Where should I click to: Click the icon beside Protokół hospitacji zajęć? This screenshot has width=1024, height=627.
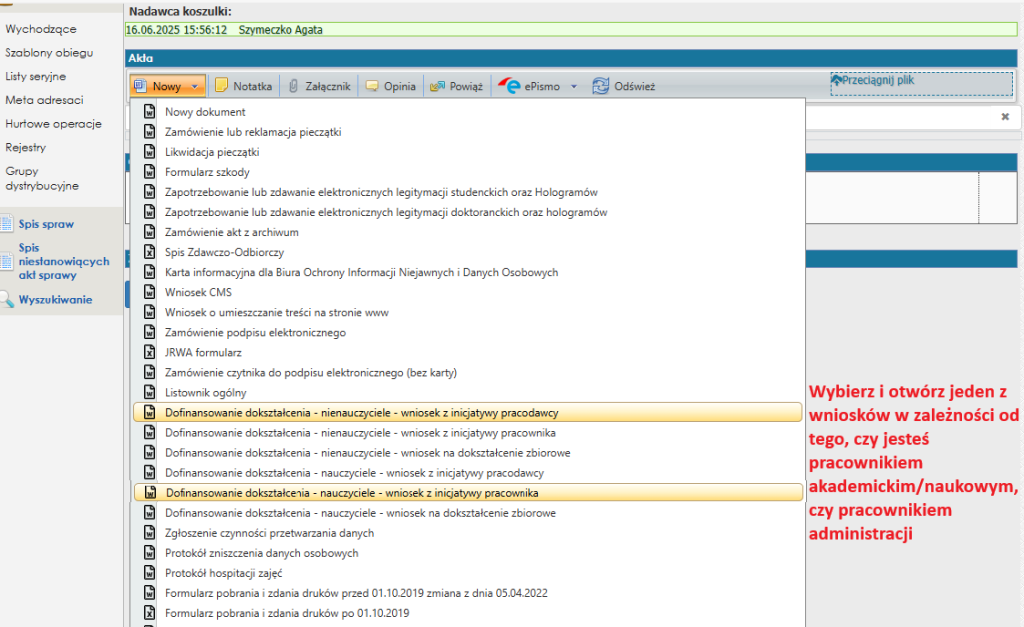(x=150, y=573)
